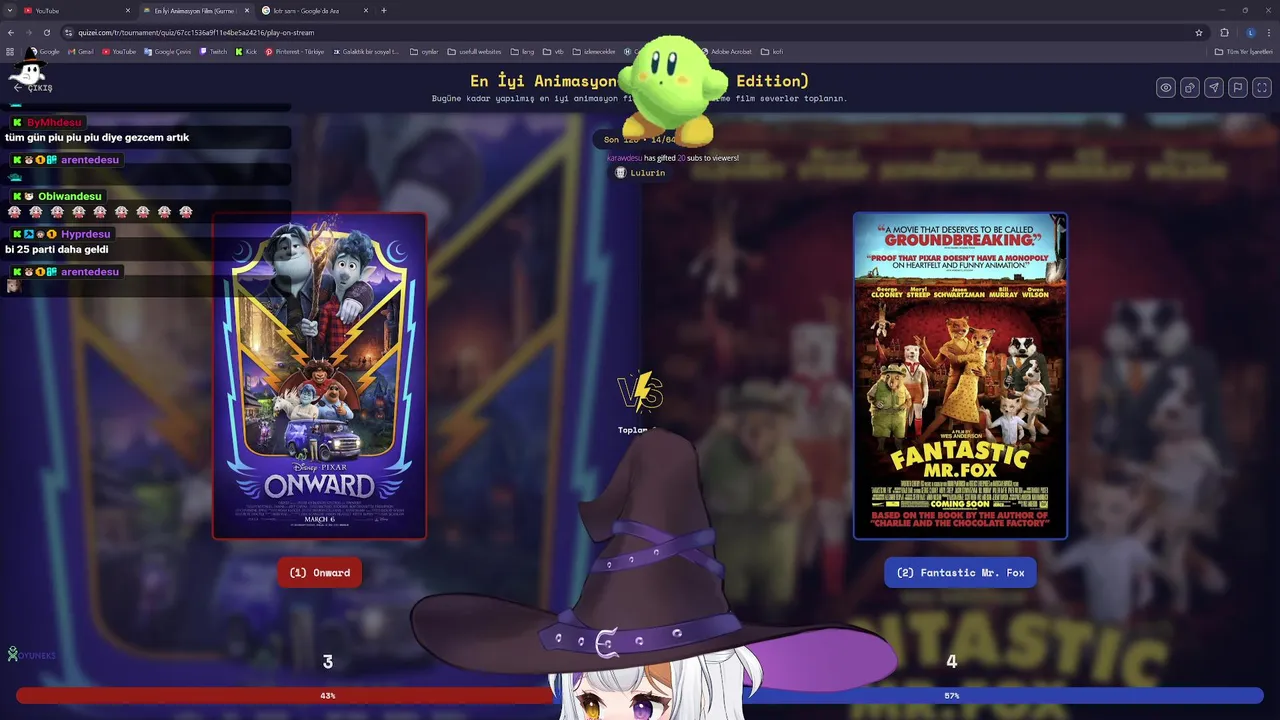Expand the usefull websites bookmark folder
1280x720 pixels.
[474, 52]
